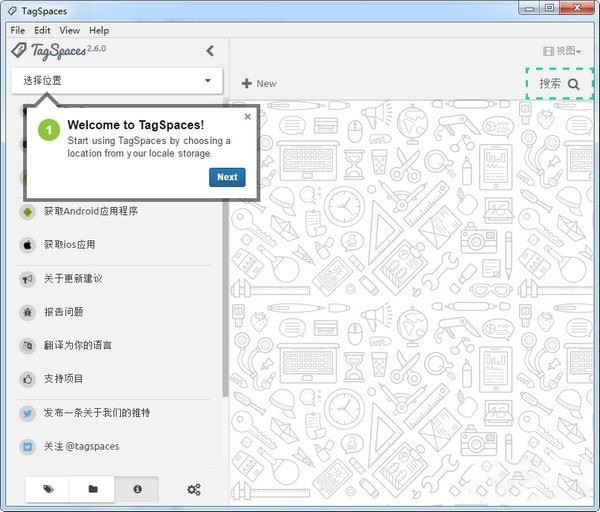The width and height of the screenshot is (600, 512).
Task: Collapse the left panel with the chevron
Action: coord(210,51)
